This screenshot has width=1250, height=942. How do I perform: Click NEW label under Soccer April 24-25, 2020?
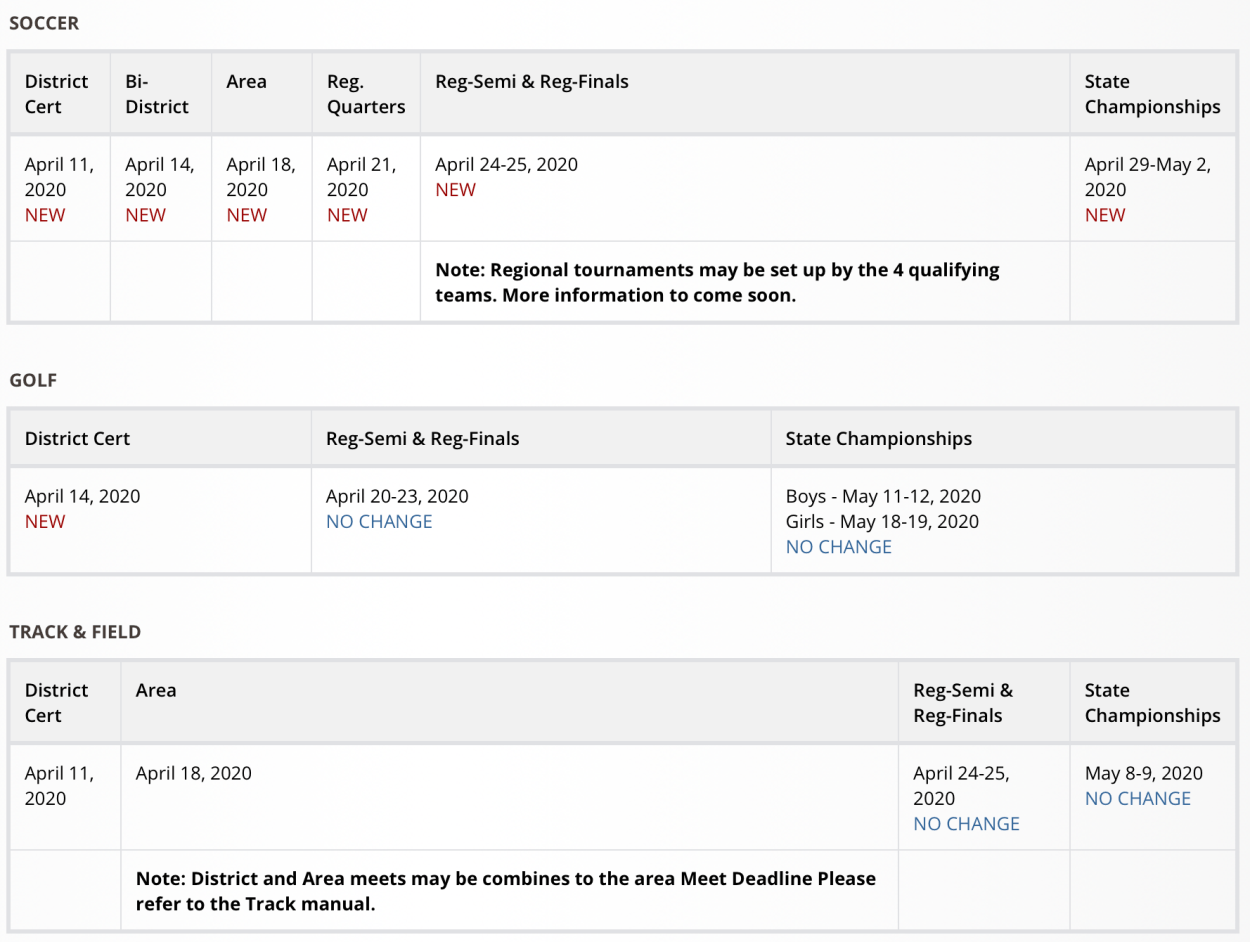[x=455, y=190]
